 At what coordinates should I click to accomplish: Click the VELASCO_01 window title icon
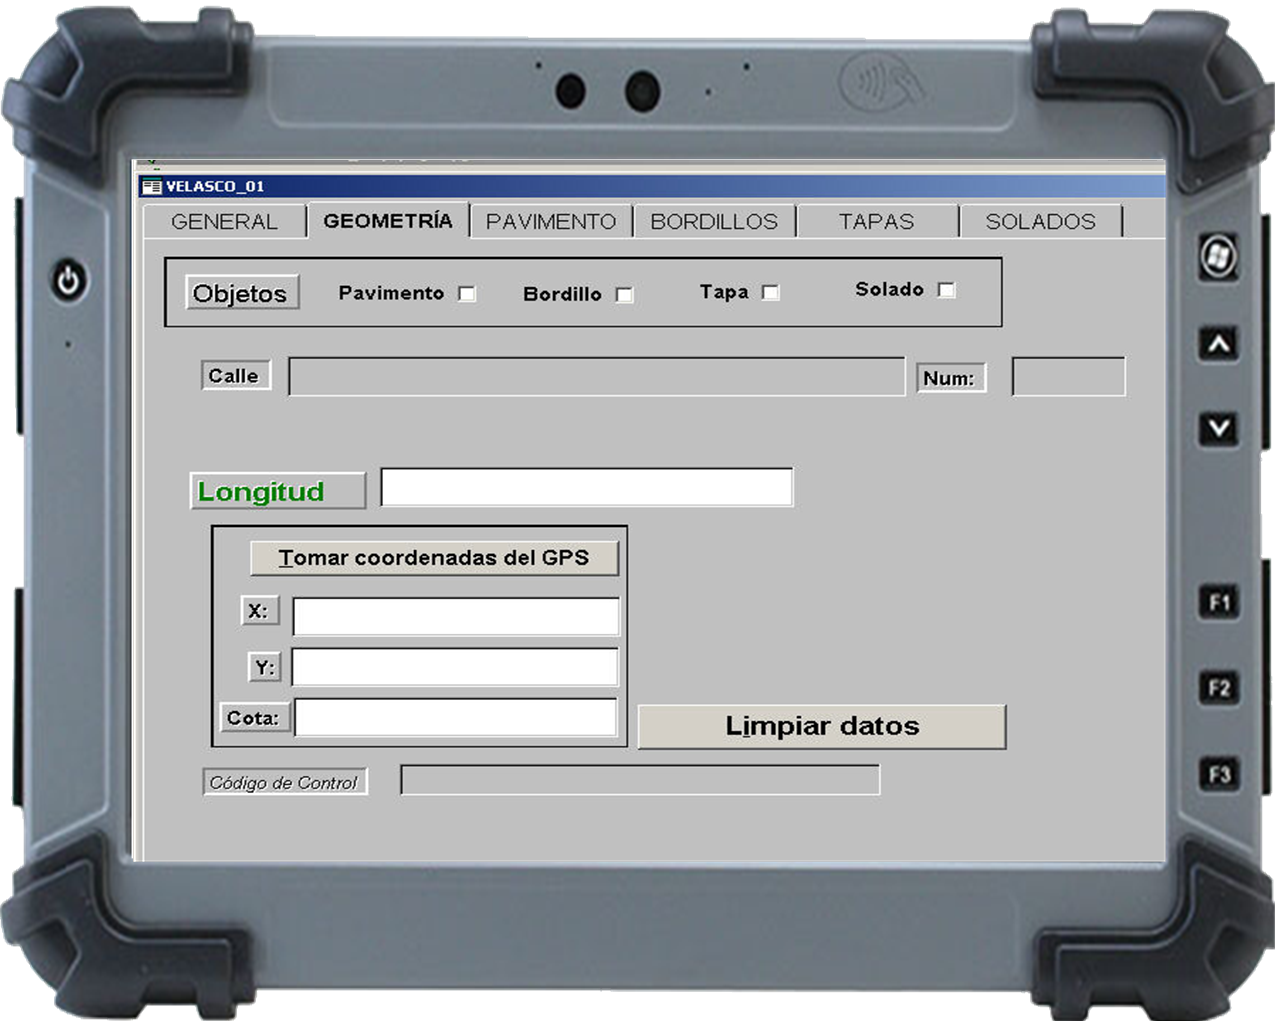point(152,186)
